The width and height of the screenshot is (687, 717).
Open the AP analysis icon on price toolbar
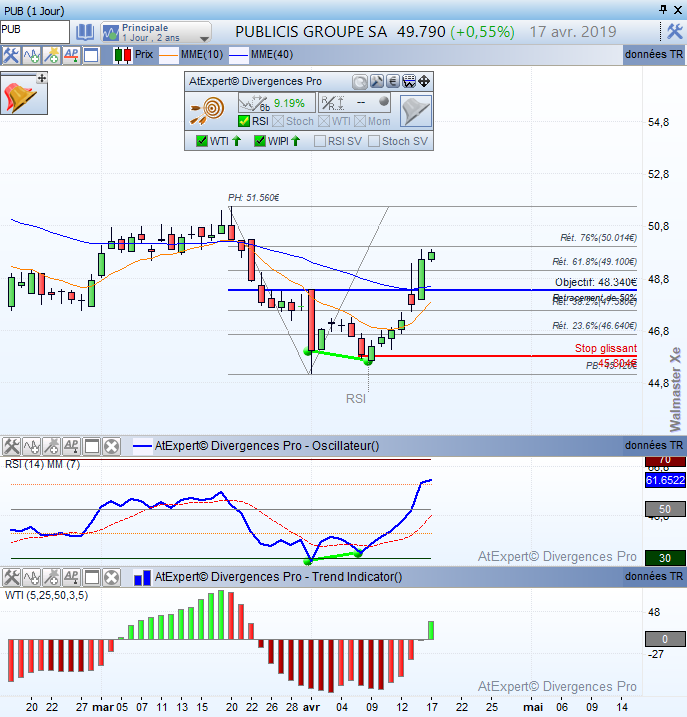pyautogui.click(x=71, y=55)
